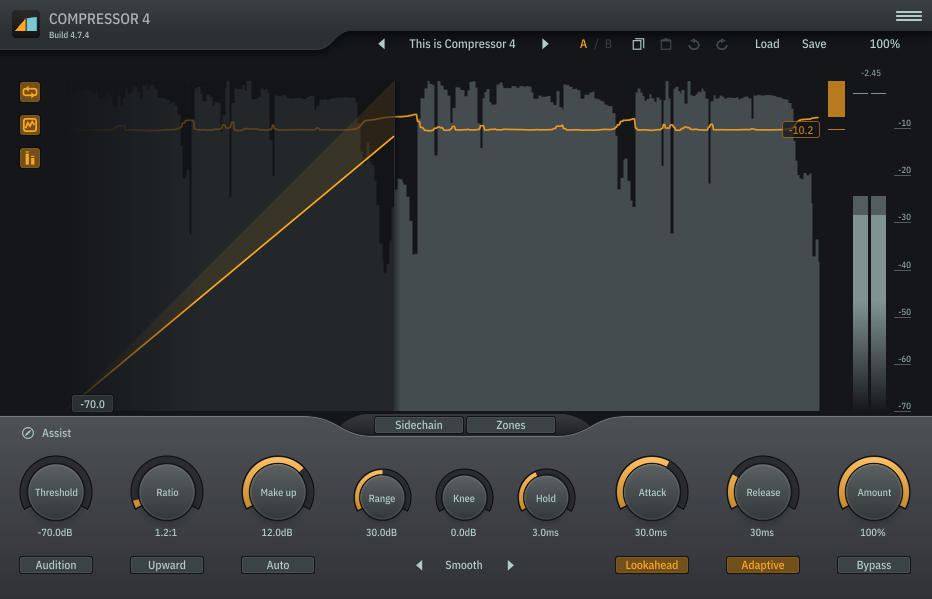Image resolution: width=932 pixels, height=599 pixels.
Task: Redo the last change
Action: (722, 44)
